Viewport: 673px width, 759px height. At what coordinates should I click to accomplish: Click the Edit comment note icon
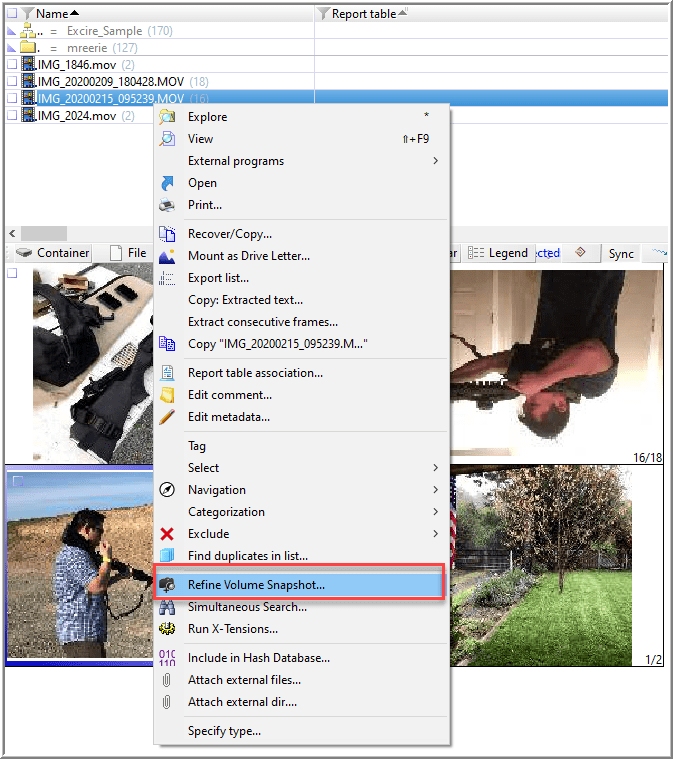(167, 395)
